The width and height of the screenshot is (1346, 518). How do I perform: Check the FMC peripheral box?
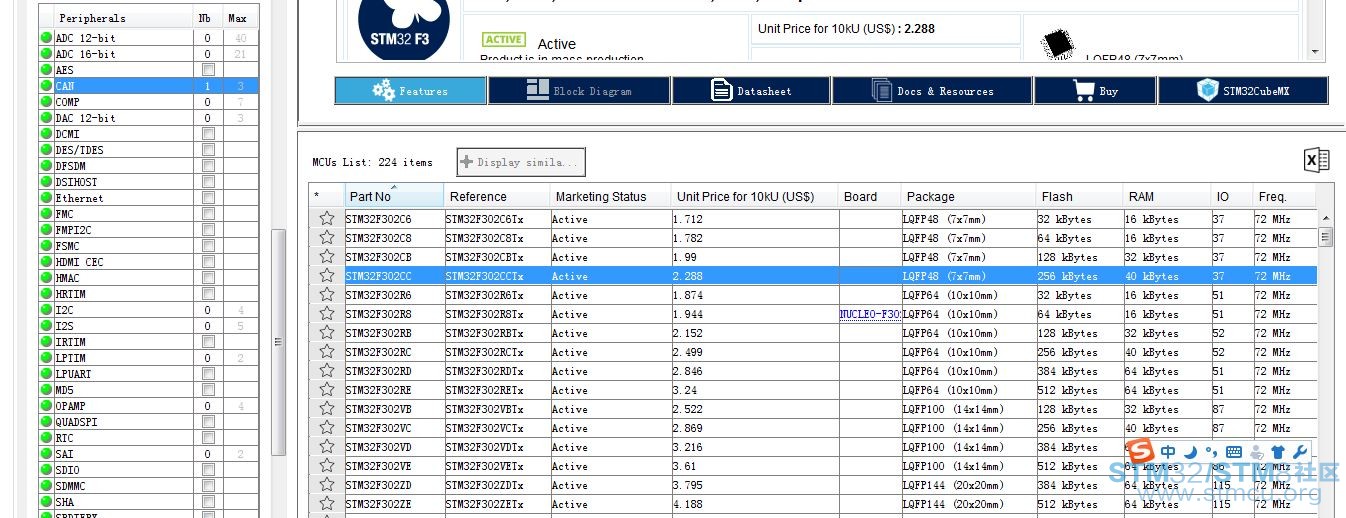pyautogui.click(x=208, y=214)
